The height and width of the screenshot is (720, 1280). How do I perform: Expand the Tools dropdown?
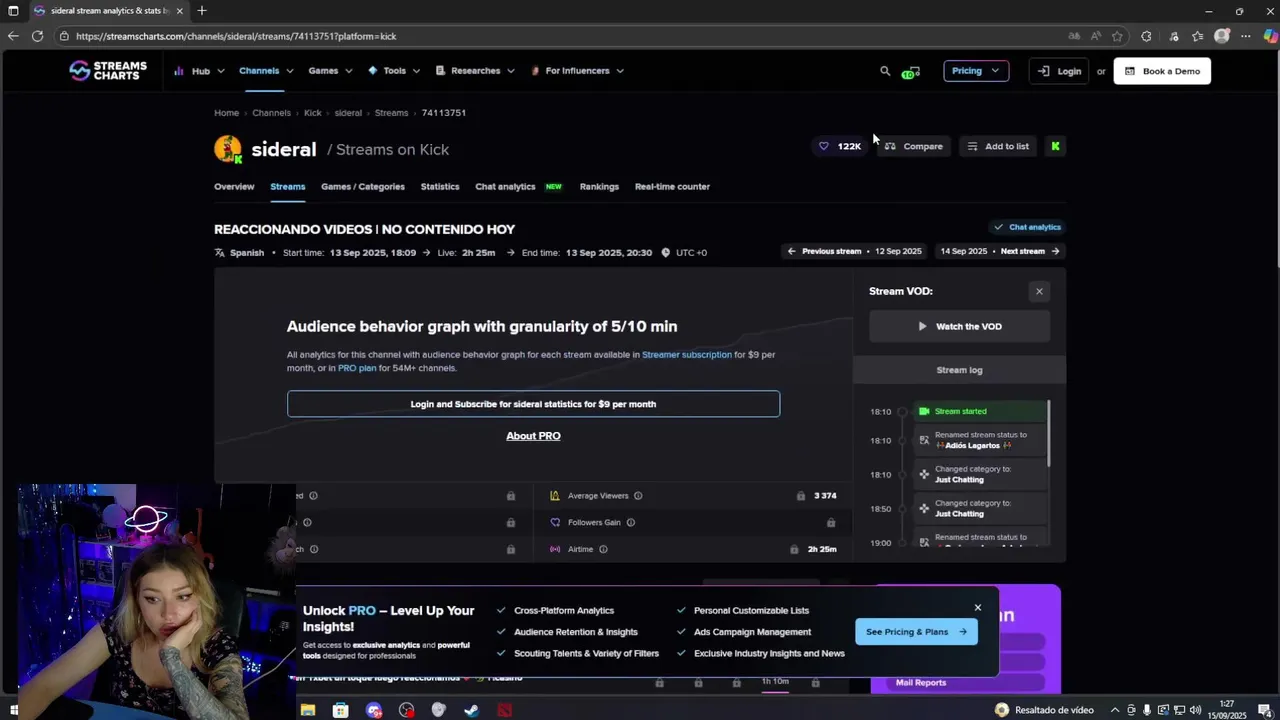[x=394, y=71]
